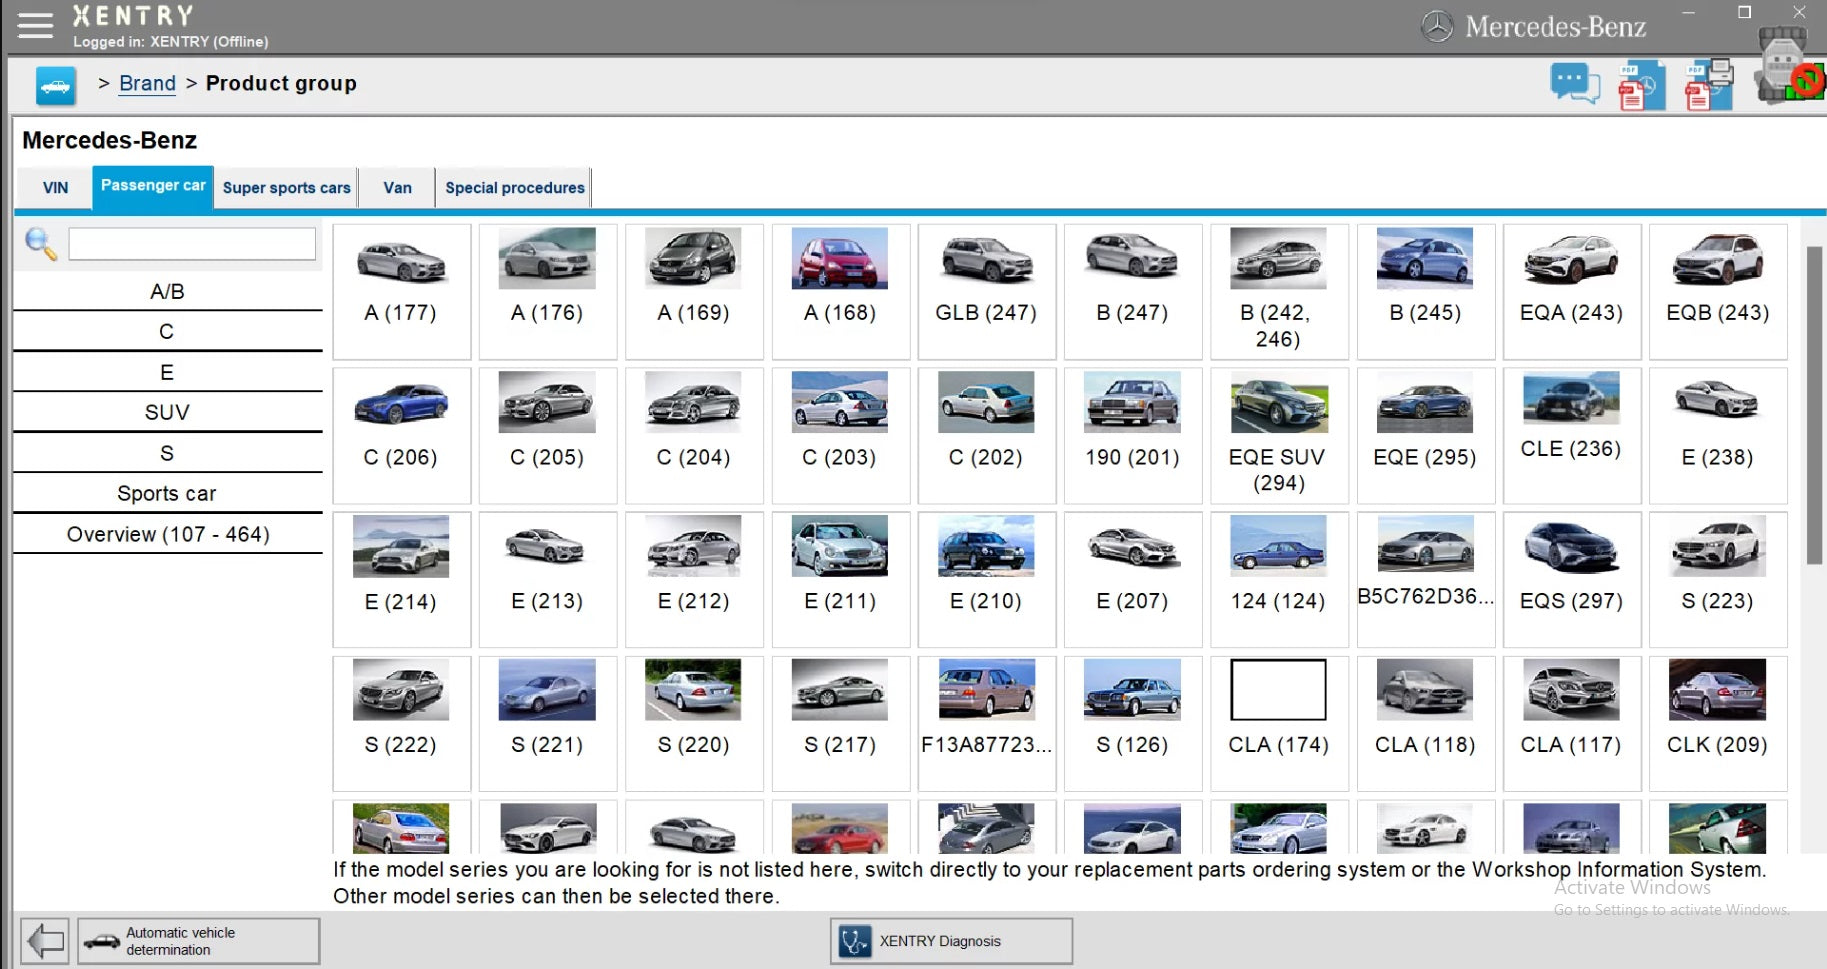Open Overview (107 - 464) list
Screen dimensions: 1827x969
click(167, 534)
